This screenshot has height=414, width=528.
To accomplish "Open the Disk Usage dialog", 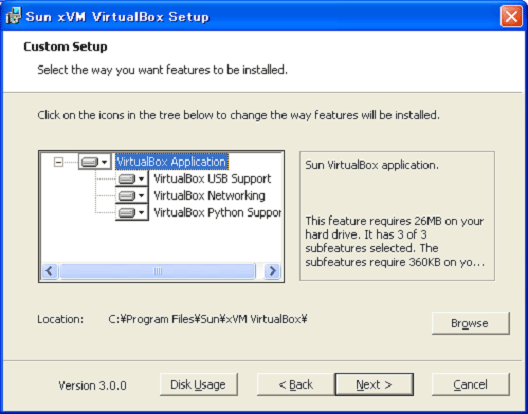I will 199,384.
